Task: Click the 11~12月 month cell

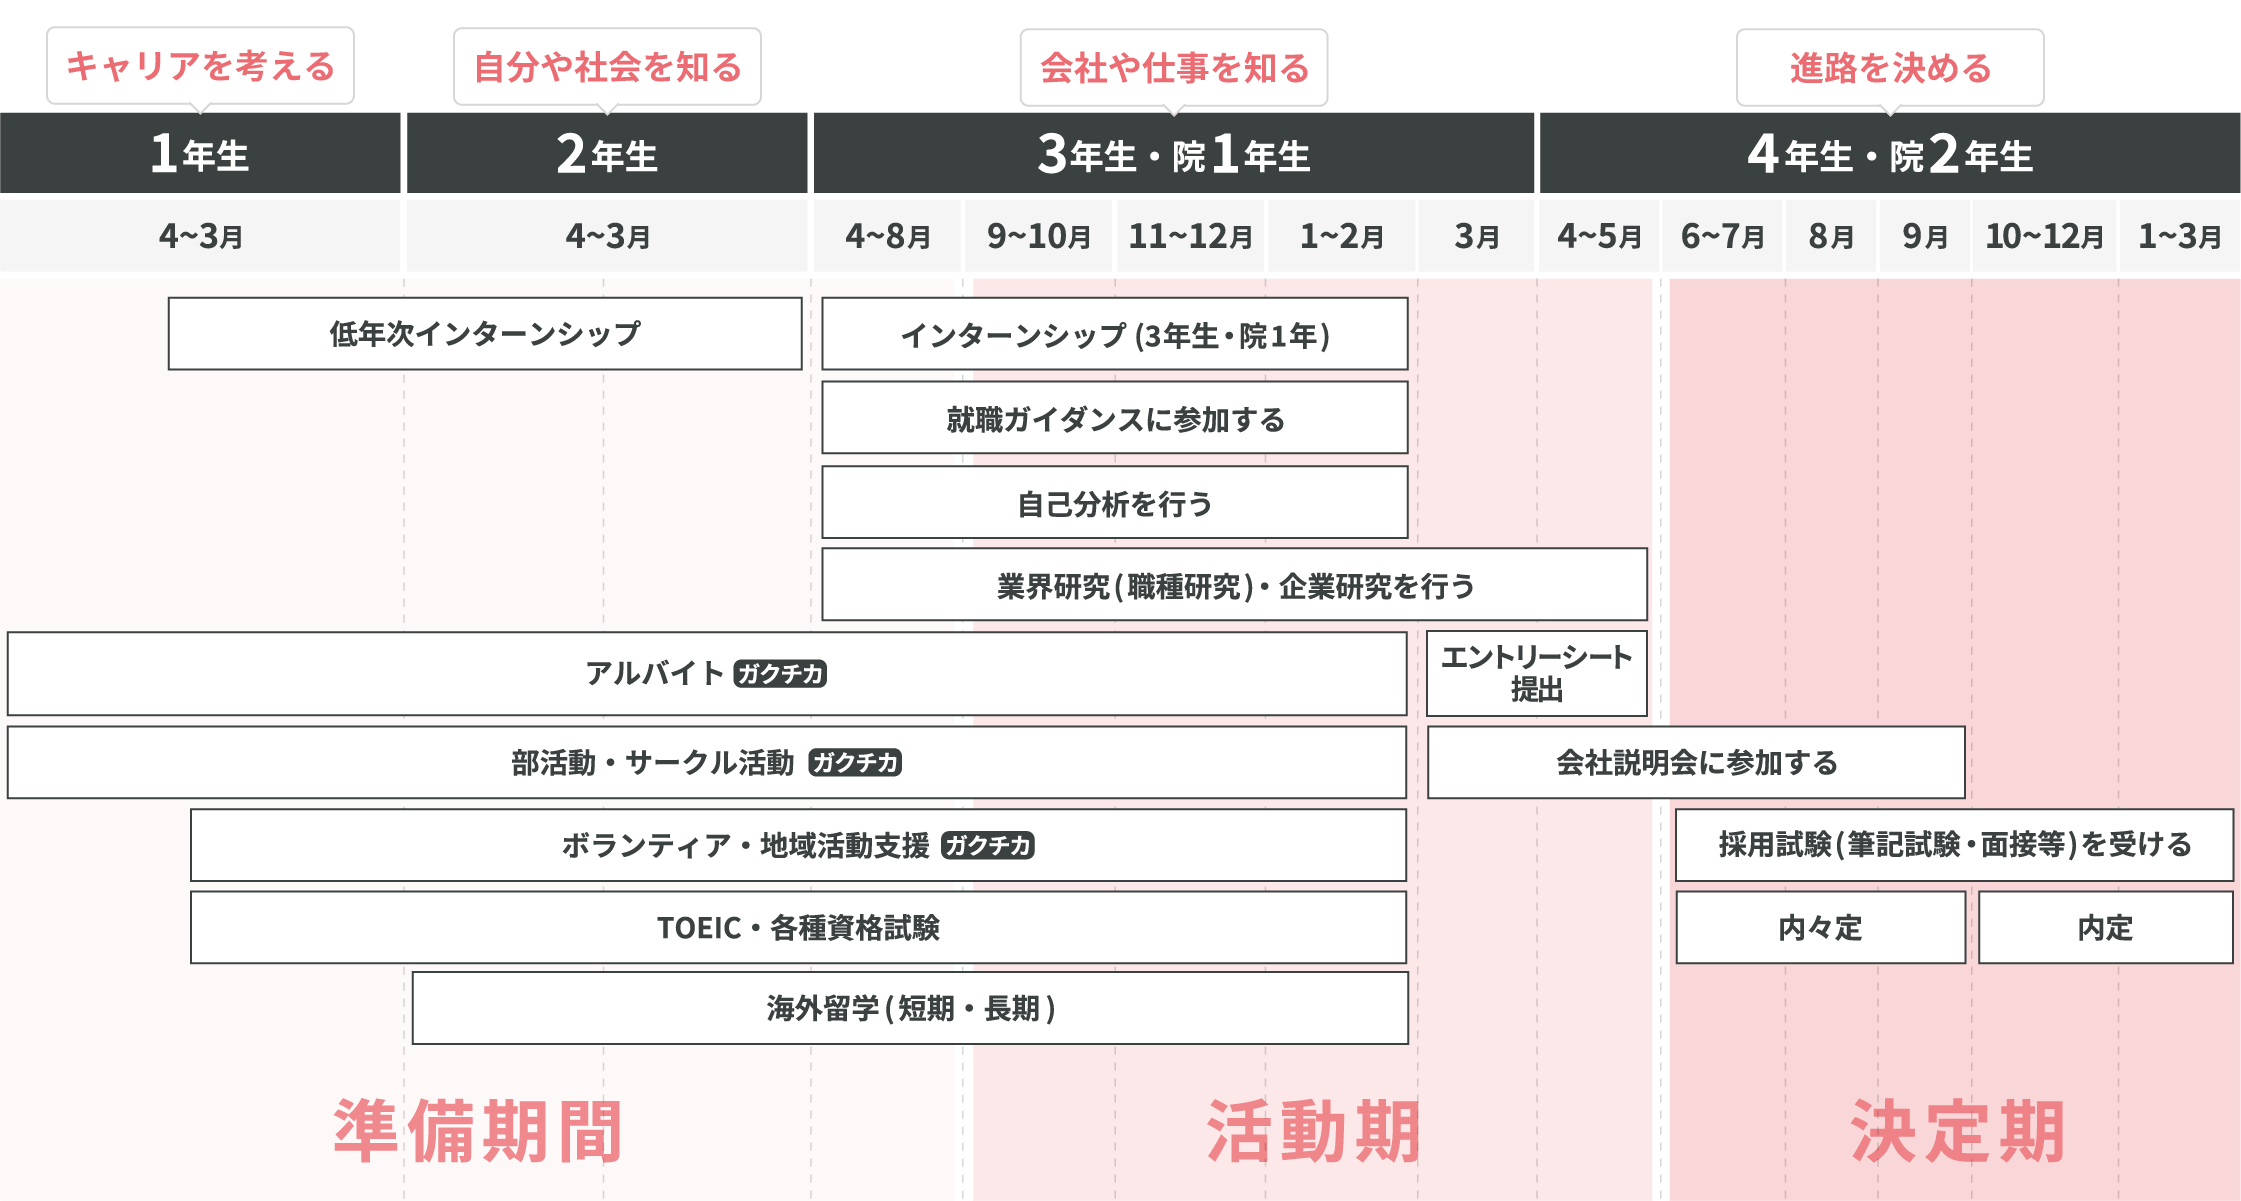Action: coord(1190,236)
